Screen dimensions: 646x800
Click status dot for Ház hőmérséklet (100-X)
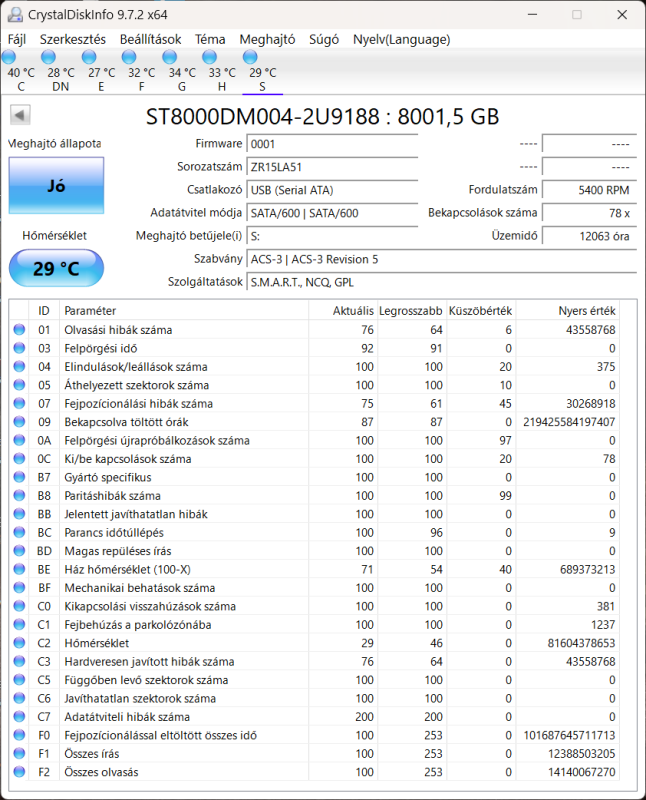[19, 569]
